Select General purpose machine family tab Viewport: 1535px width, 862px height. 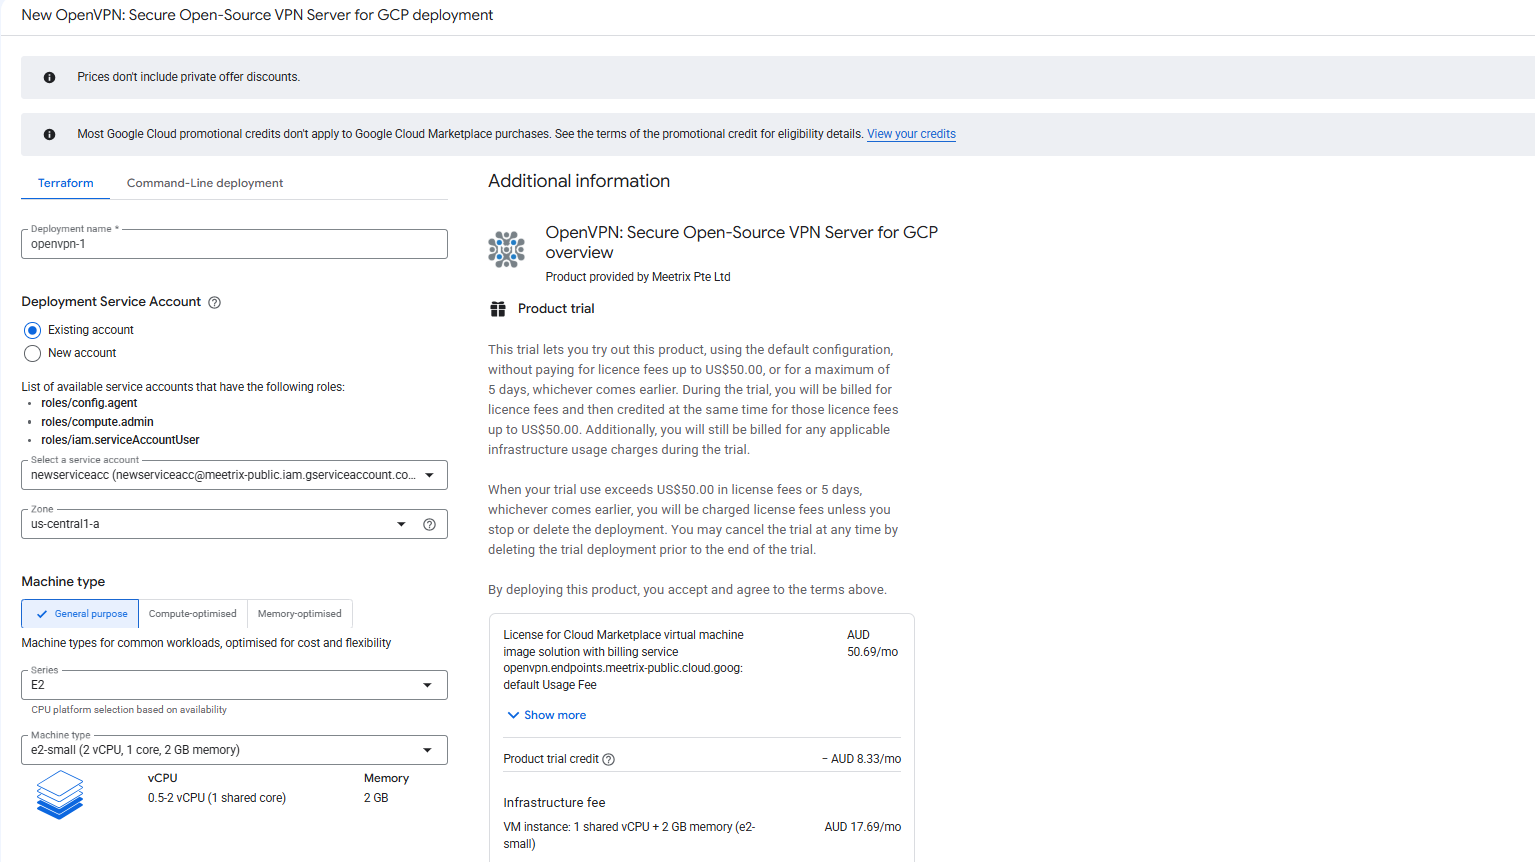pos(82,614)
